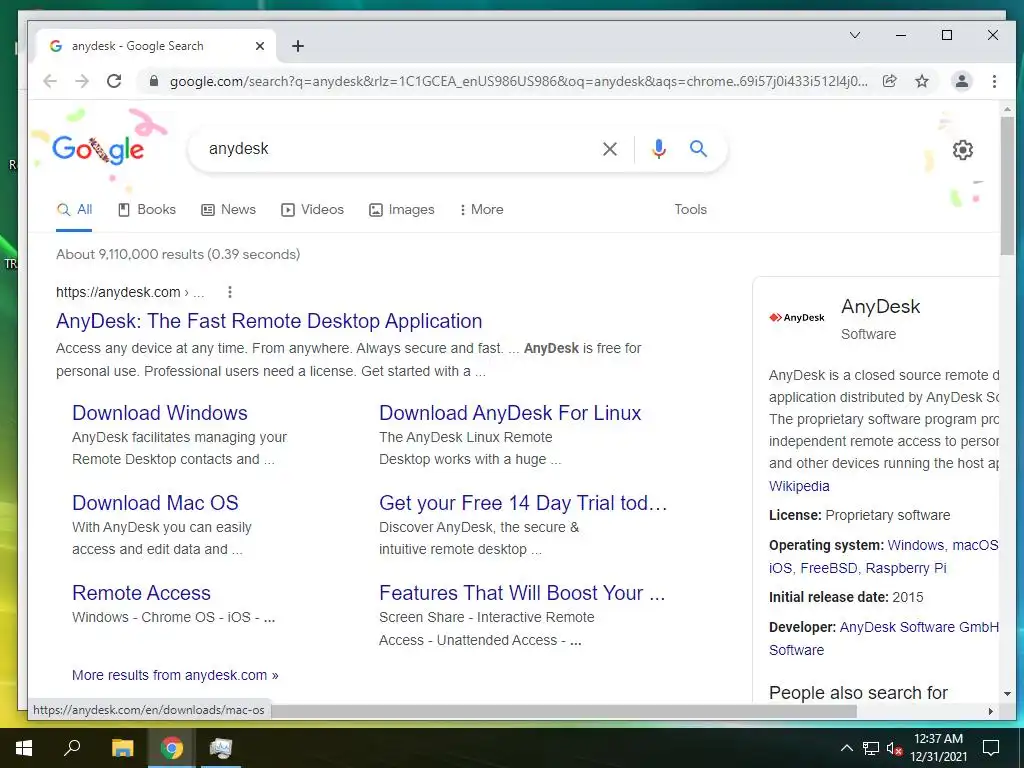Screen dimensions: 1024x768
Task: Click the Raspberry Pi link
Action: tap(906, 568)
